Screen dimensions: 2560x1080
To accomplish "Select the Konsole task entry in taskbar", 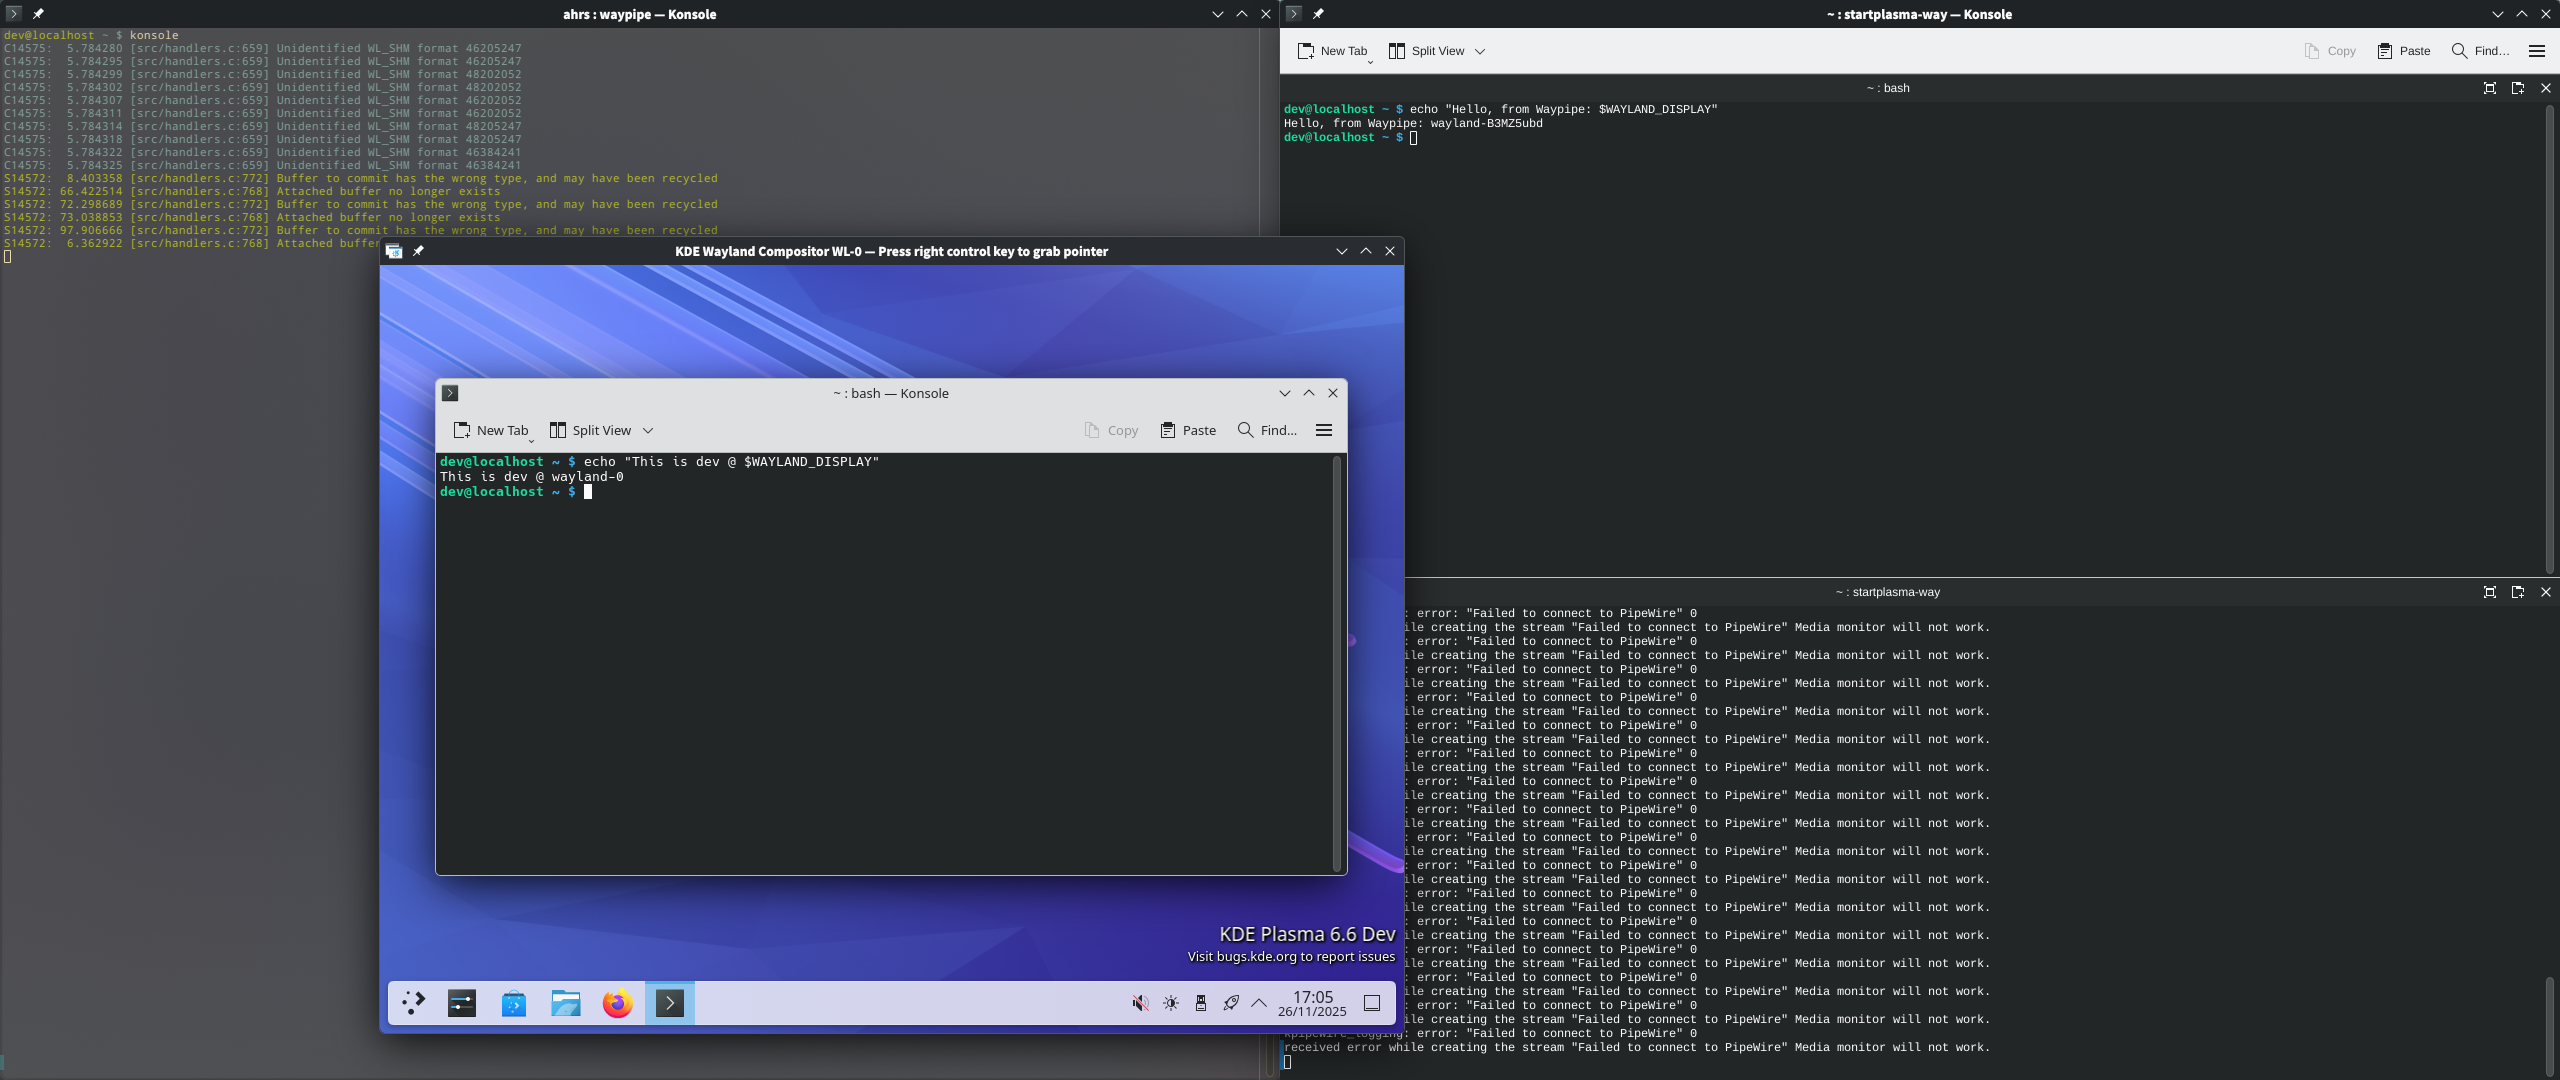I will pyautogui.click(x=670, y=1003).
